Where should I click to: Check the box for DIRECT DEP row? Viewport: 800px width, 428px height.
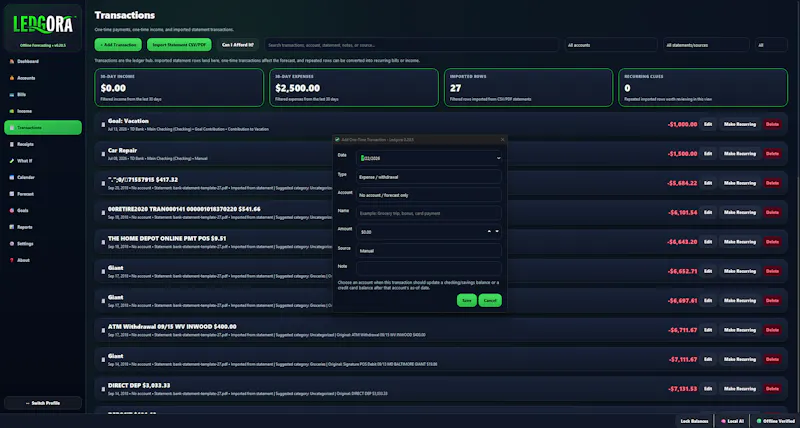coord(103,389)
